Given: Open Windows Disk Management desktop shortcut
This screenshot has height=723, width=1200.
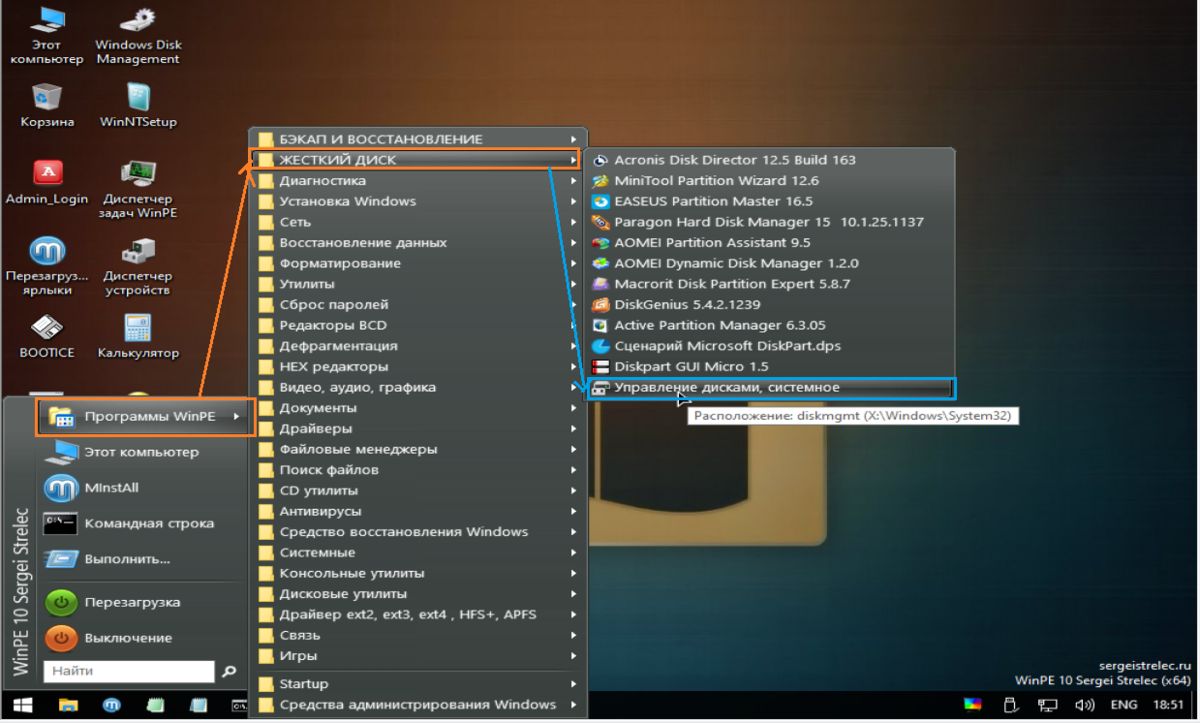Looking at the screenshot, I should click(138, 35).
